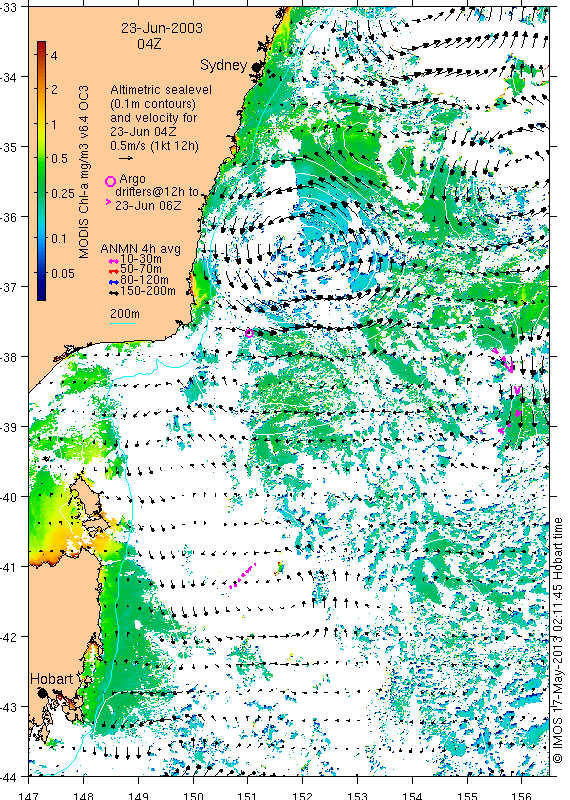Click the red 50-70m ANMN arrow
Image resolution: width=570 pixels, height=800 pixels.
(114, 271)
